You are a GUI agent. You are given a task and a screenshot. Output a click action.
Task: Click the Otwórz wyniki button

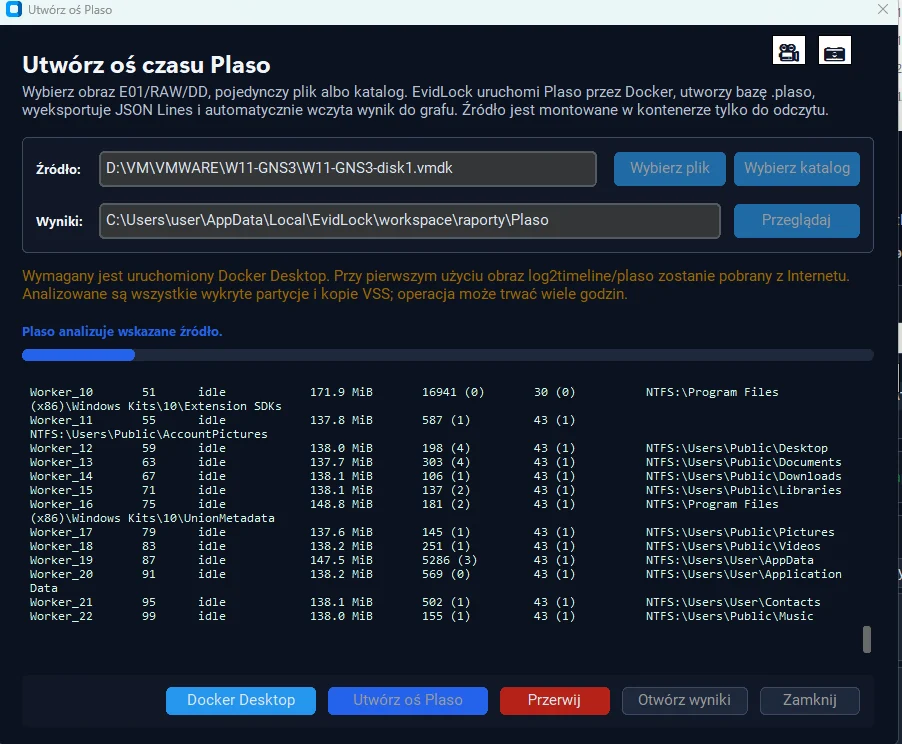click(x=685, y=700)
